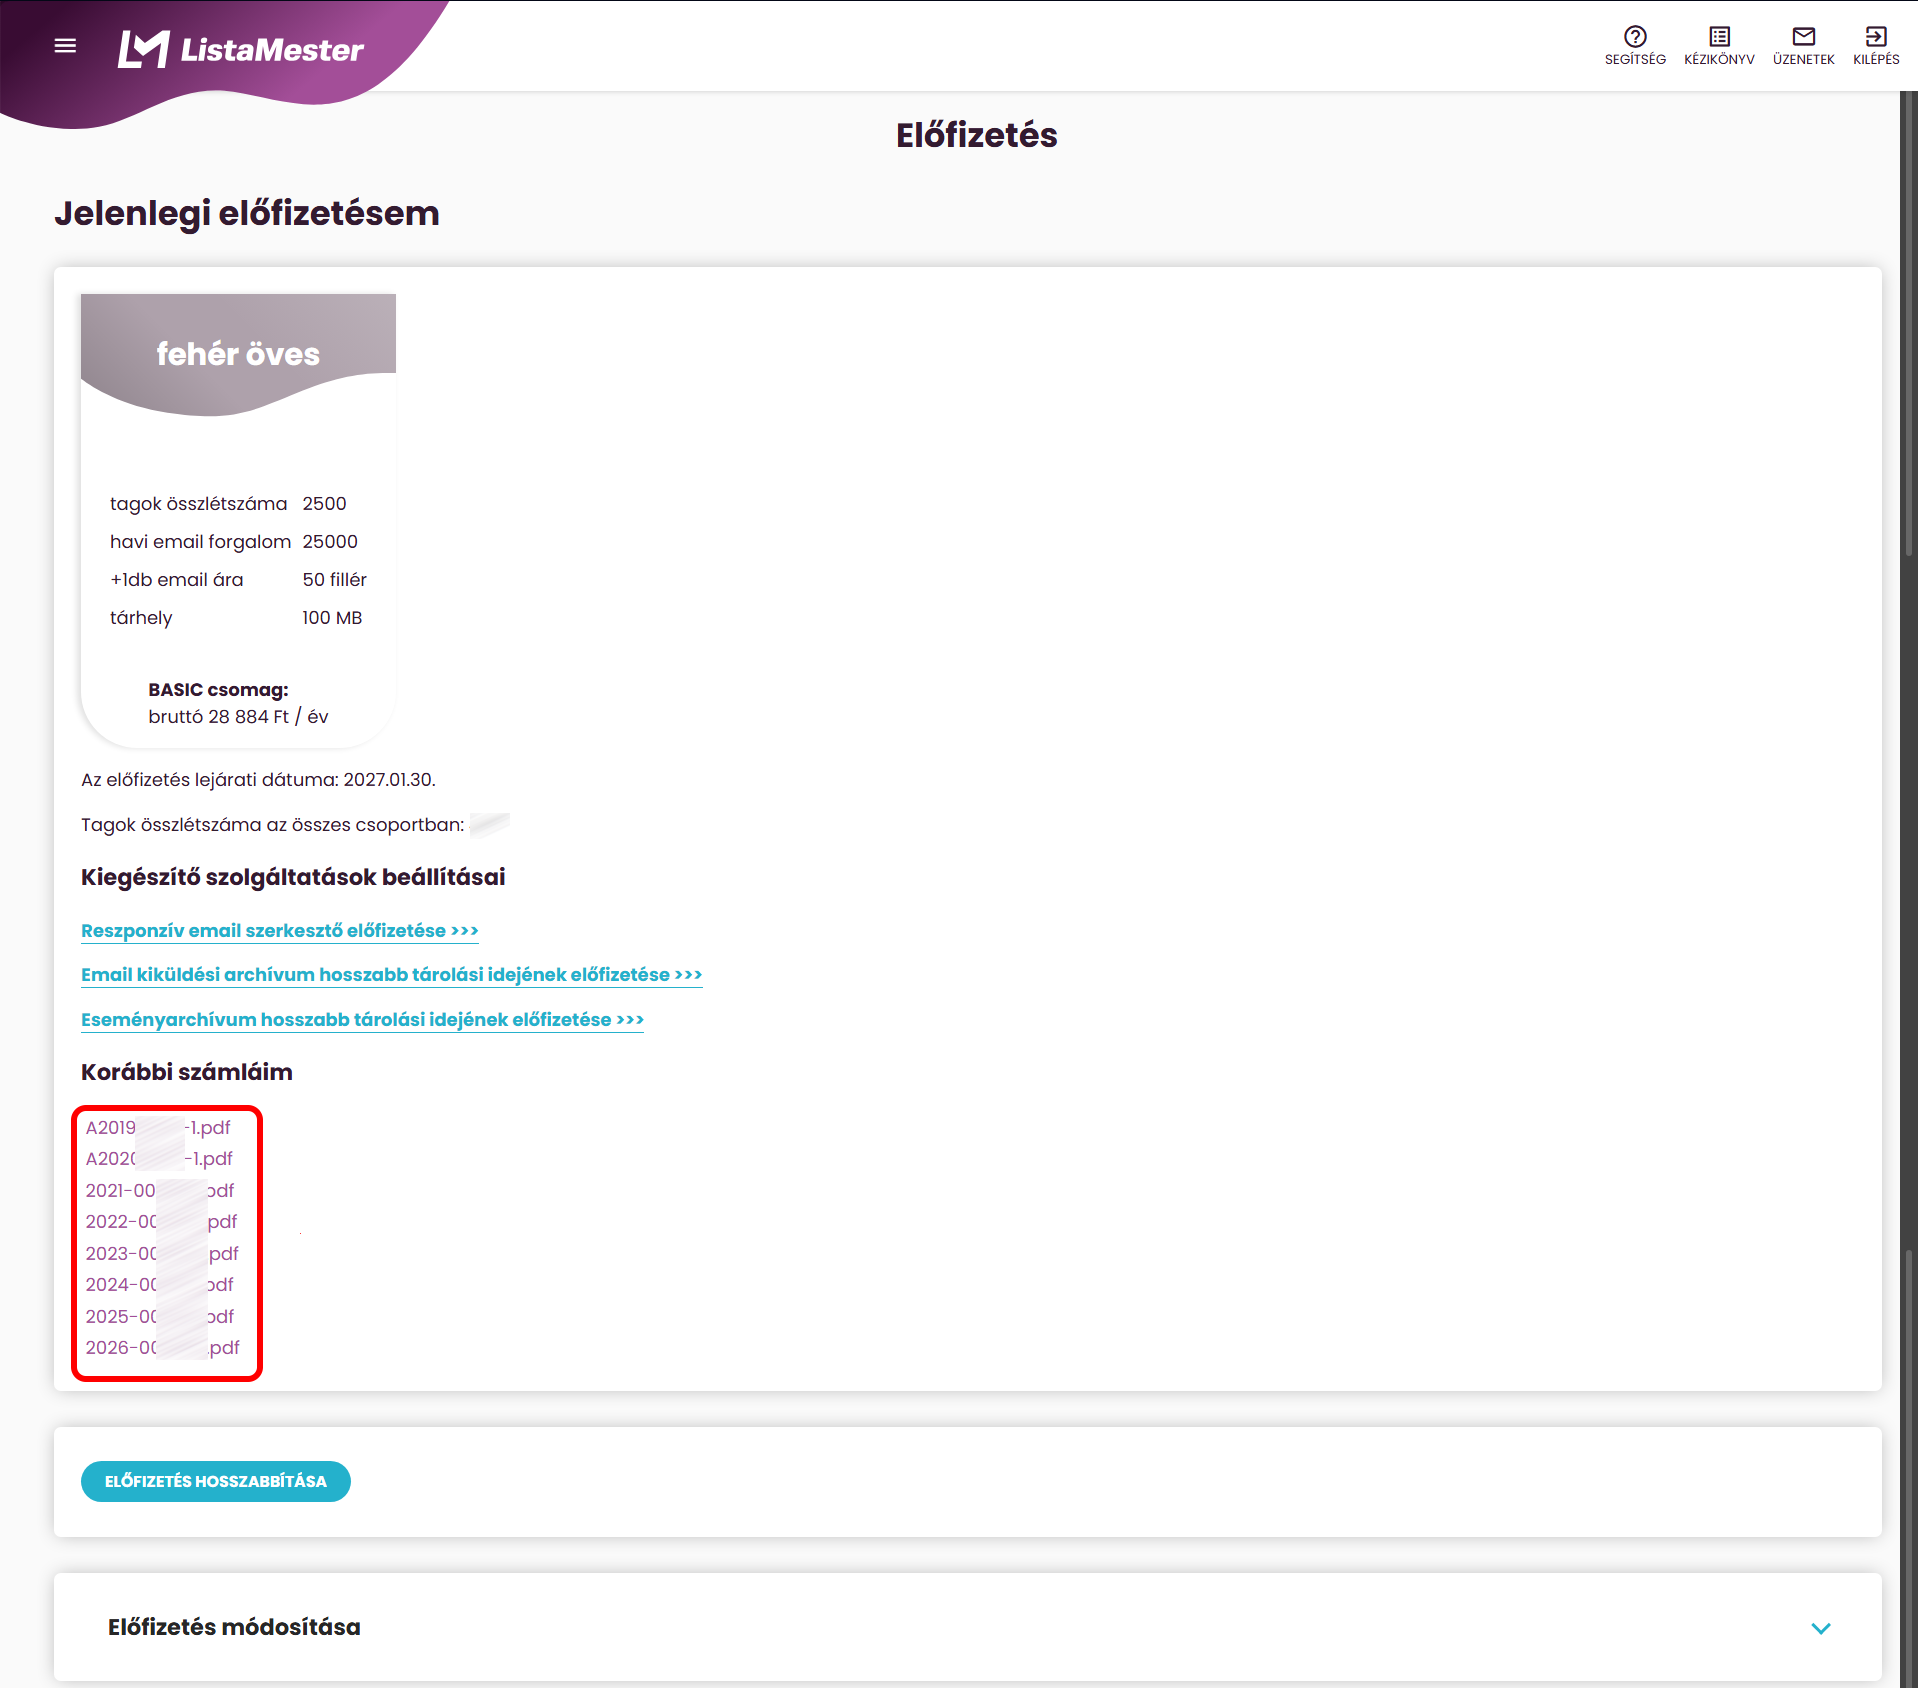The image size is (1918, 1688).
Task: Click Előfizetés hosszabbítása button
Action: [215, 1481]
